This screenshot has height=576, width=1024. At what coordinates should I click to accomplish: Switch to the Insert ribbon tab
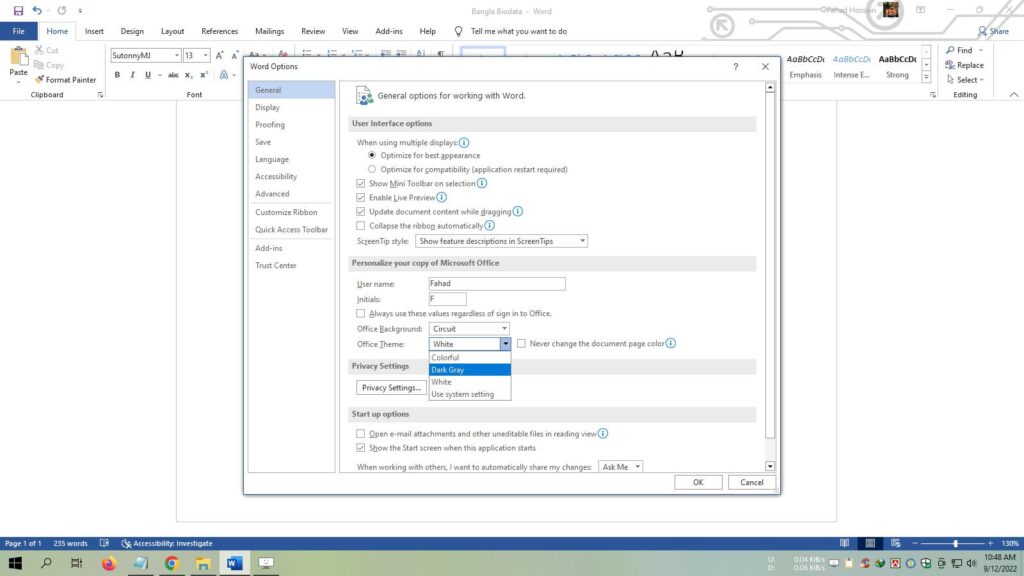pos(94,31)
